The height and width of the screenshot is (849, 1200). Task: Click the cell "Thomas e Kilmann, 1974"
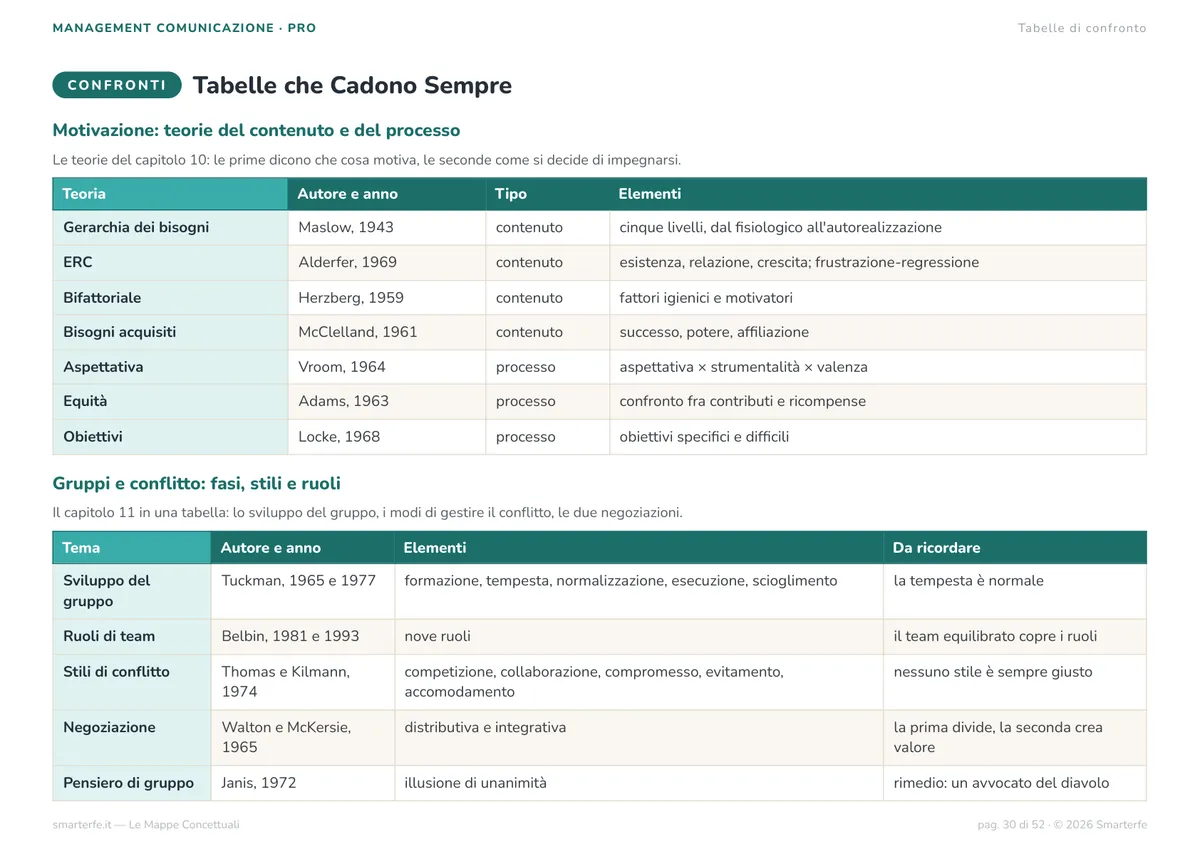(303, 682)
